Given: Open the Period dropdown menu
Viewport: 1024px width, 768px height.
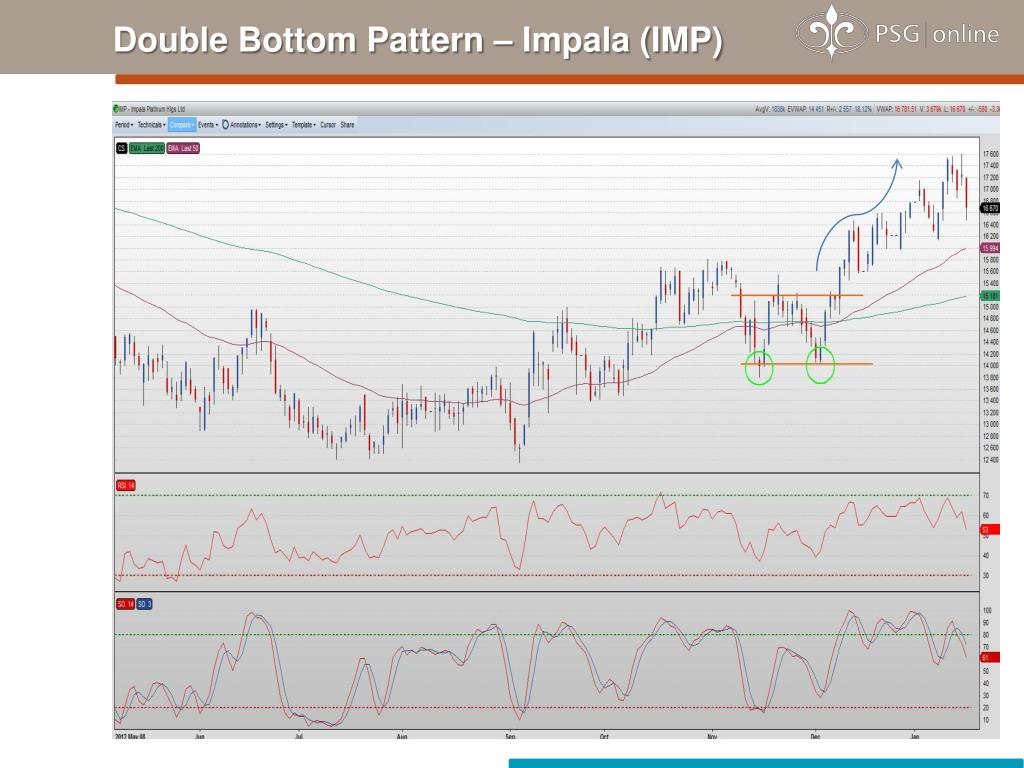Looking at the screenshot, I should pos(124,125).
